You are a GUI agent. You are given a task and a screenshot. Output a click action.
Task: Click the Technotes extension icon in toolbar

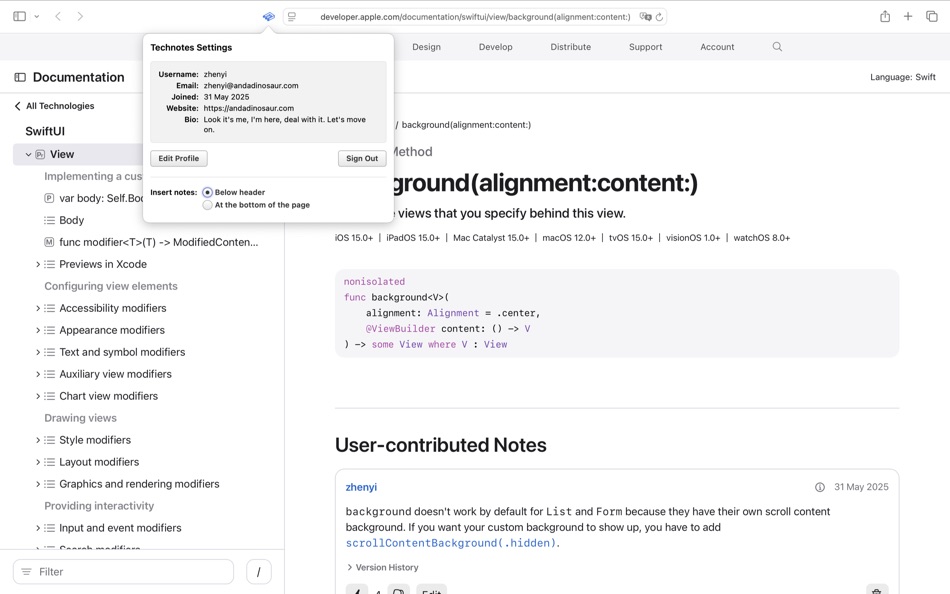(x=268, y=16)
